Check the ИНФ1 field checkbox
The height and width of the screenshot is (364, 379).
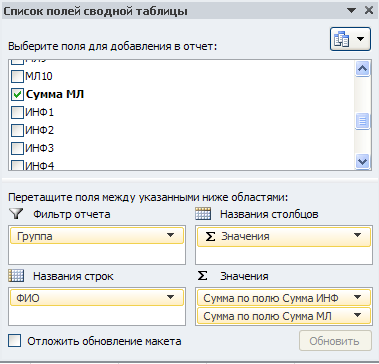click(17, 112)
